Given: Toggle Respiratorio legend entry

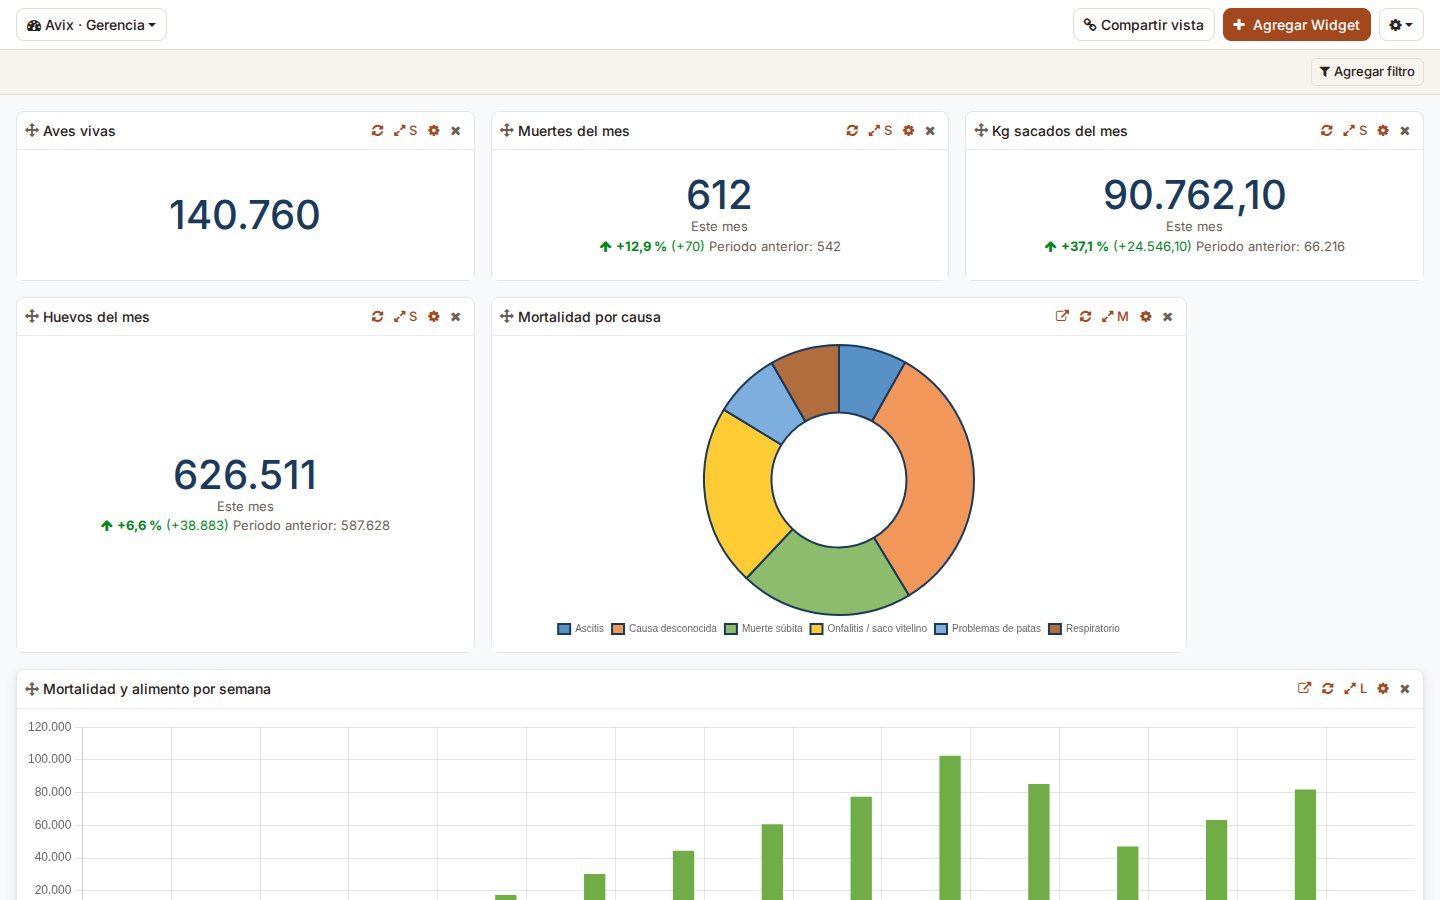Looking at the screenshot, I should click(1084, 629).
